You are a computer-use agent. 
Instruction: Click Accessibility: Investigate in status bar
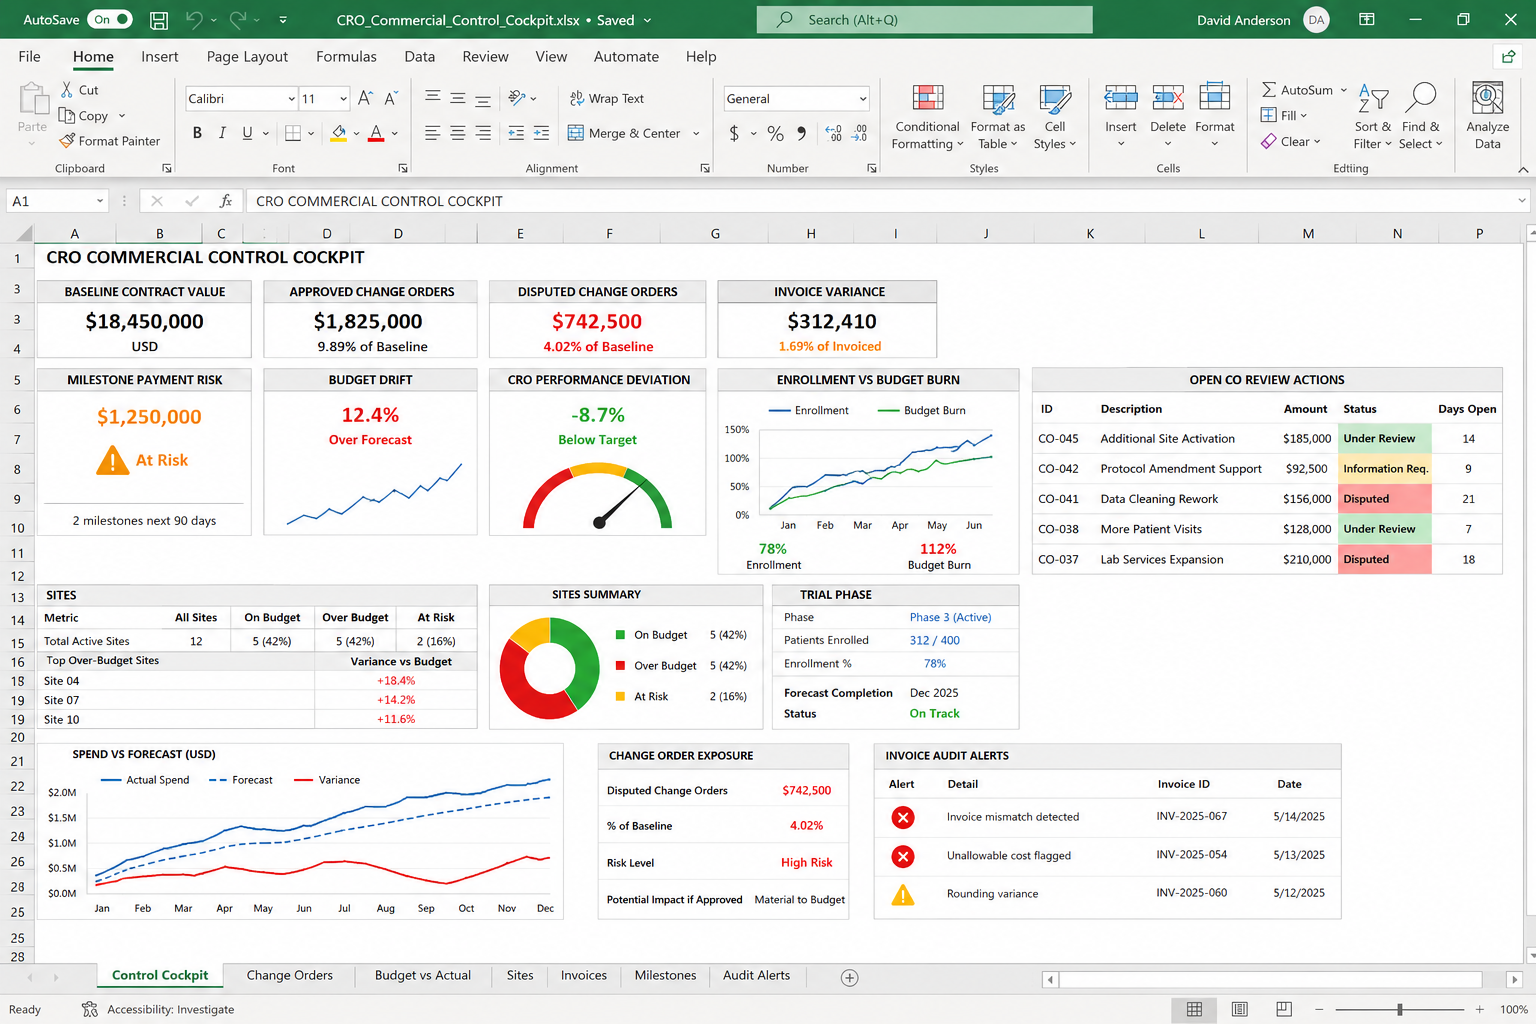(x=159, y=1010)
